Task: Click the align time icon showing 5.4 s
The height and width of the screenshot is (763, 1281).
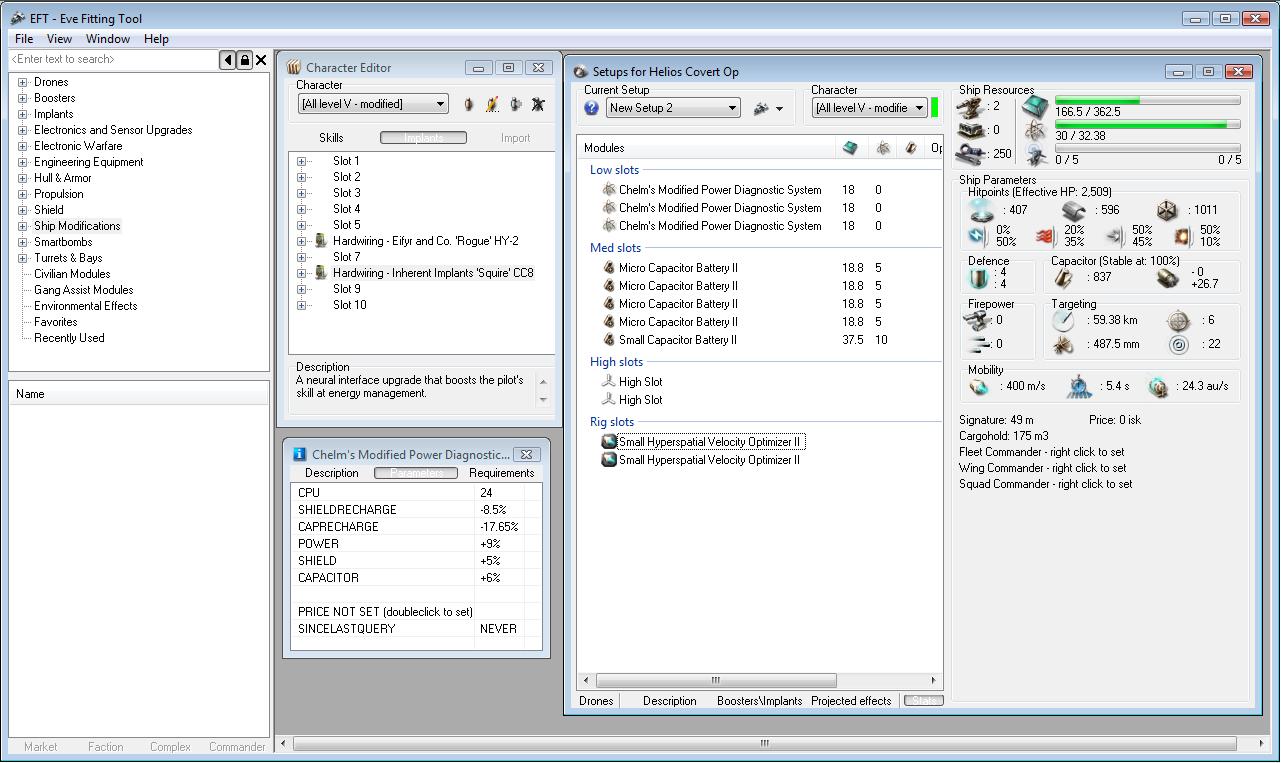Action: 1078,386
